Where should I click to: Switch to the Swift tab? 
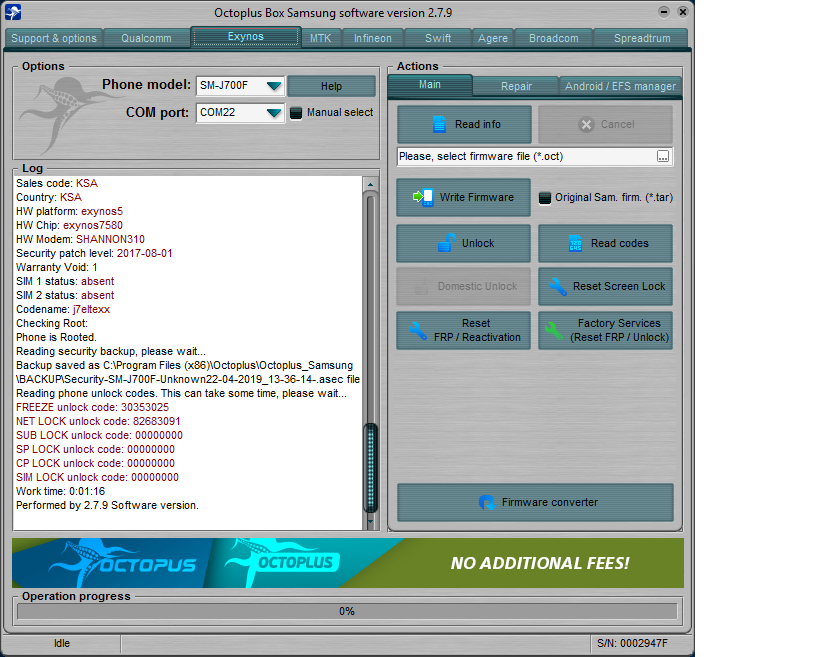(438, 38)
